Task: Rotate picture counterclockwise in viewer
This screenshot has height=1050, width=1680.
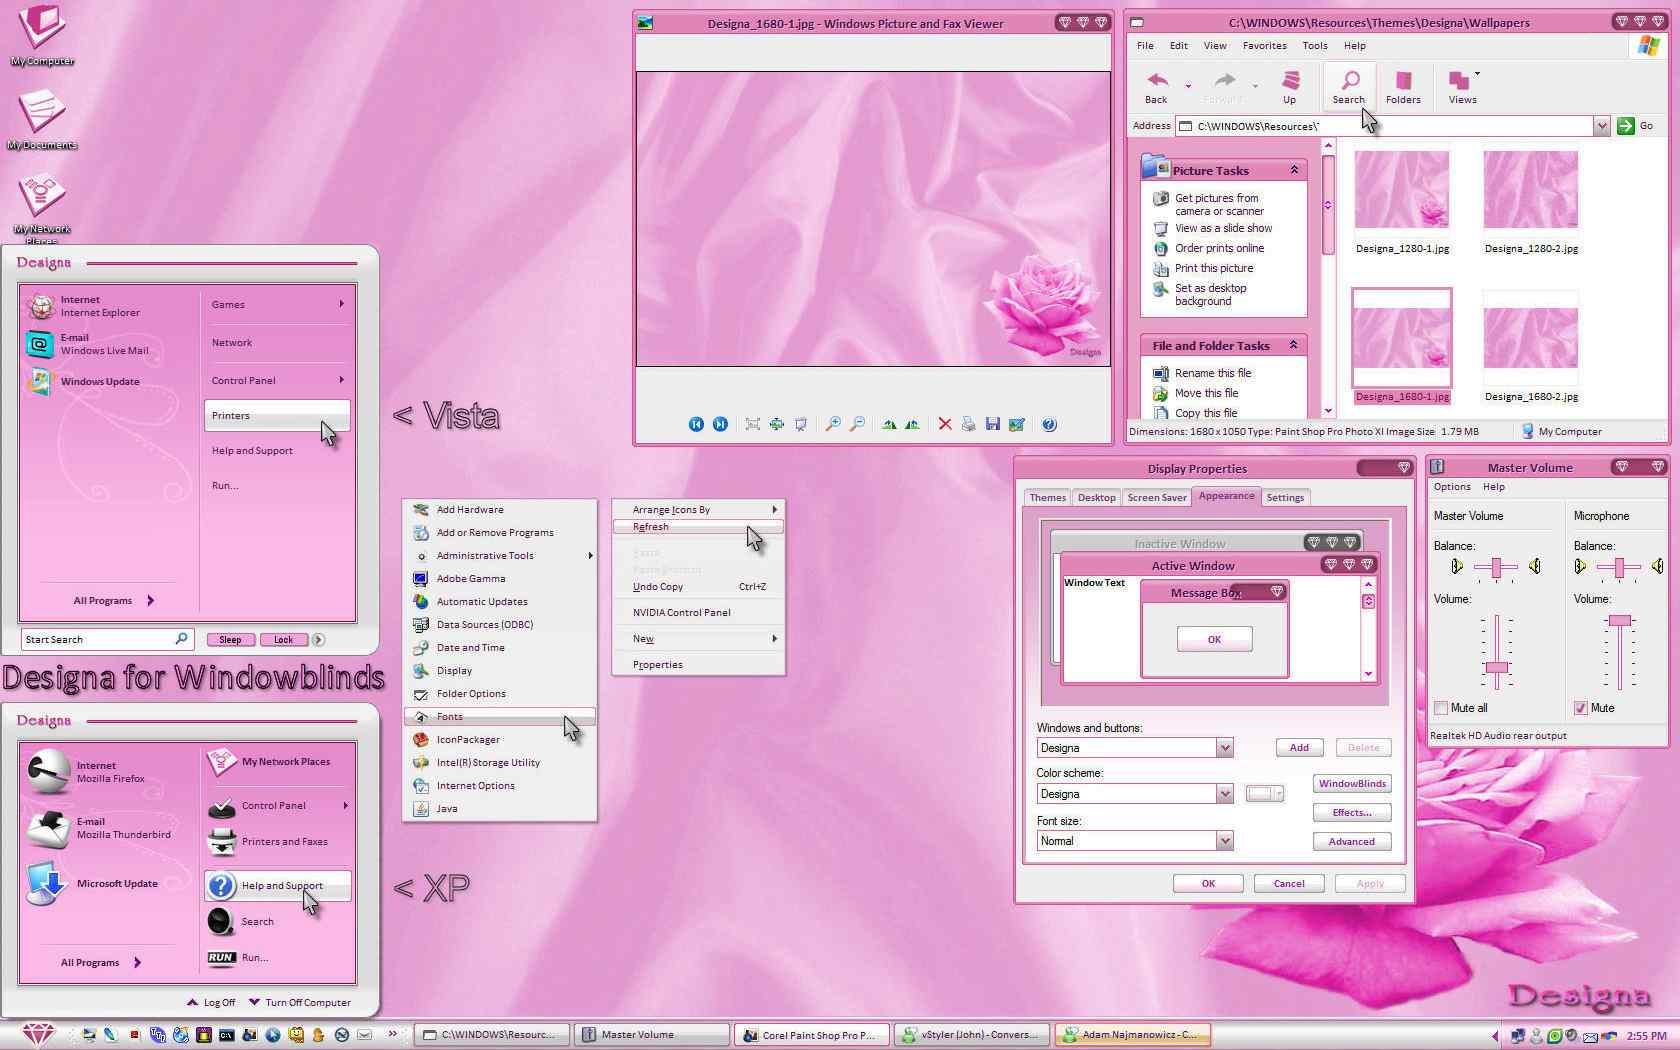Action: pyautogui.click(x=912, y=424)
